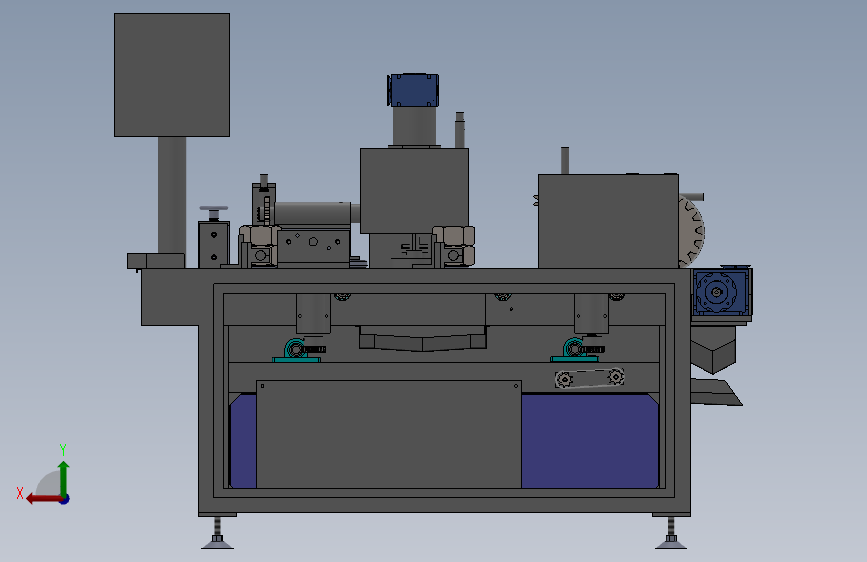
Task: Select the blue motor atop the center unit
Action: click(413, 90)
